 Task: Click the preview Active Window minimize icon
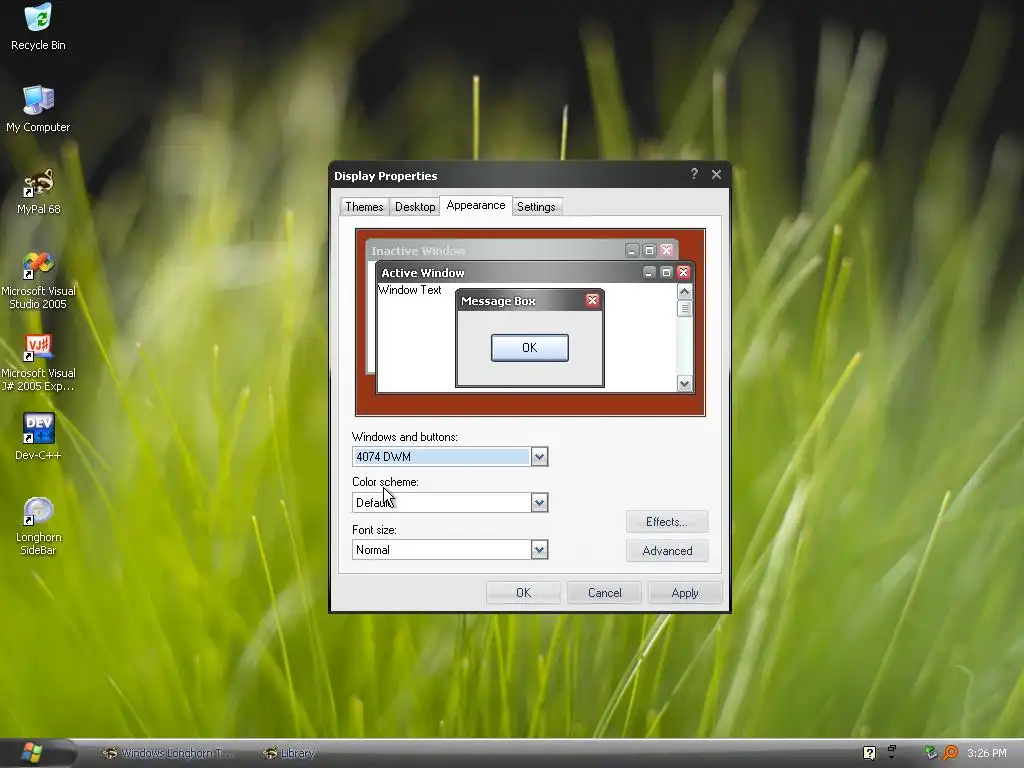pyautogui.click(x=648, y=272)
